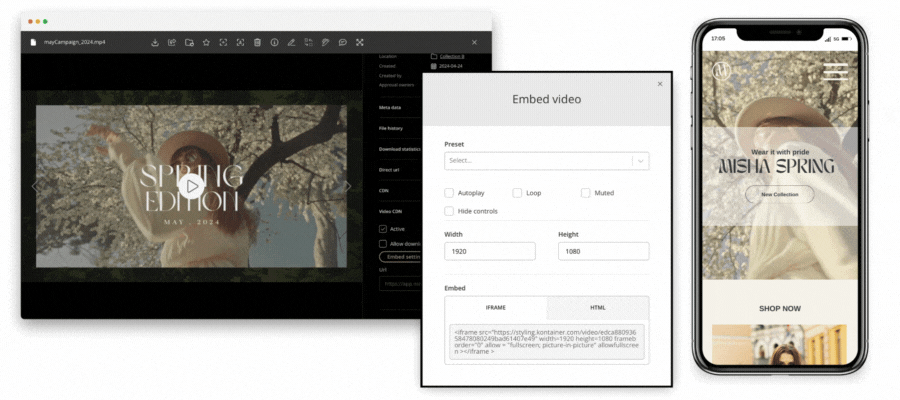Play the Spring Edition video
This screenshot has width=900, height=400.
pos(191,186)
